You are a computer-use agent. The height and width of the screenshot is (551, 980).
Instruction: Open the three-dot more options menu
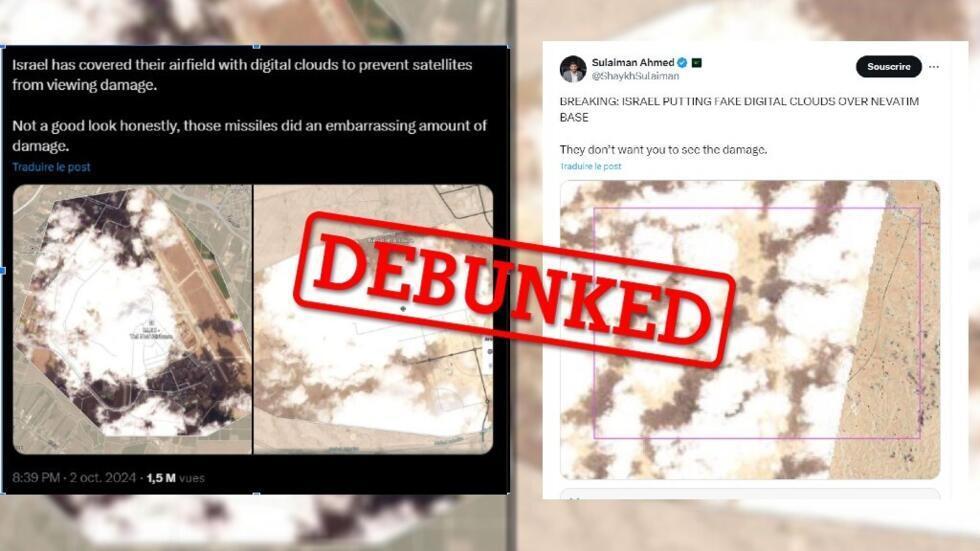pyautogui.click(x=934, y=67)
